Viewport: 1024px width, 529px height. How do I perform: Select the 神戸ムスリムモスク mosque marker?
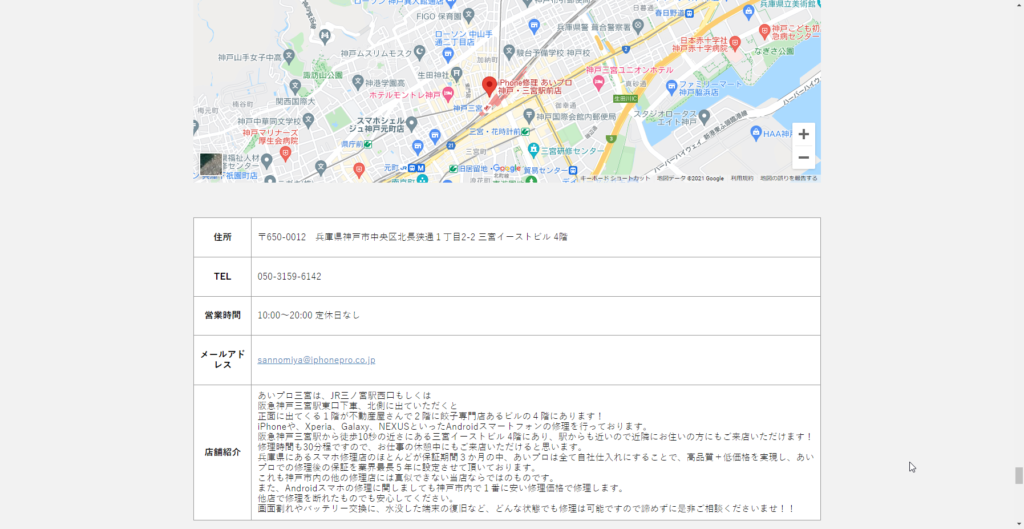coord(420,52)
